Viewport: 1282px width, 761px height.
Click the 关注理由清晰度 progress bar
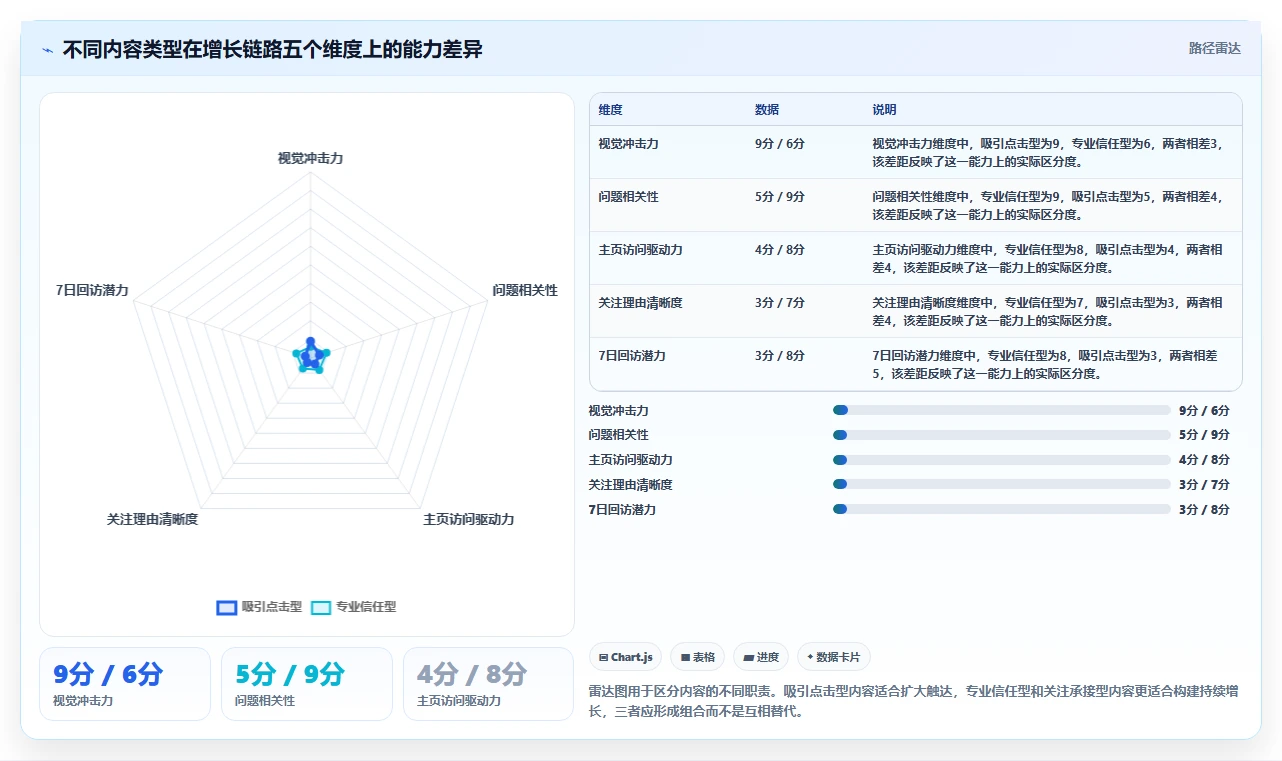1001,484
